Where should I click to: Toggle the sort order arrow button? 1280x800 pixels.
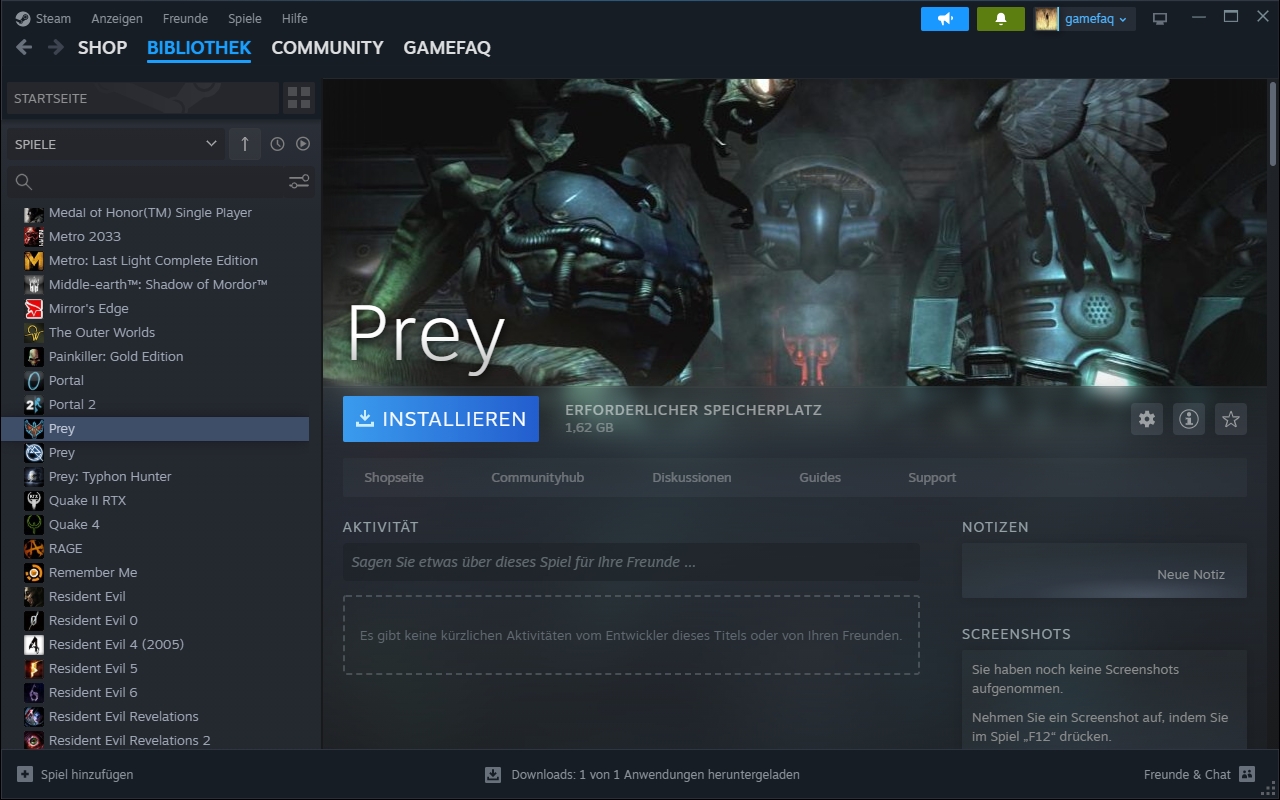pyautogui.click(x=245, y=144)
